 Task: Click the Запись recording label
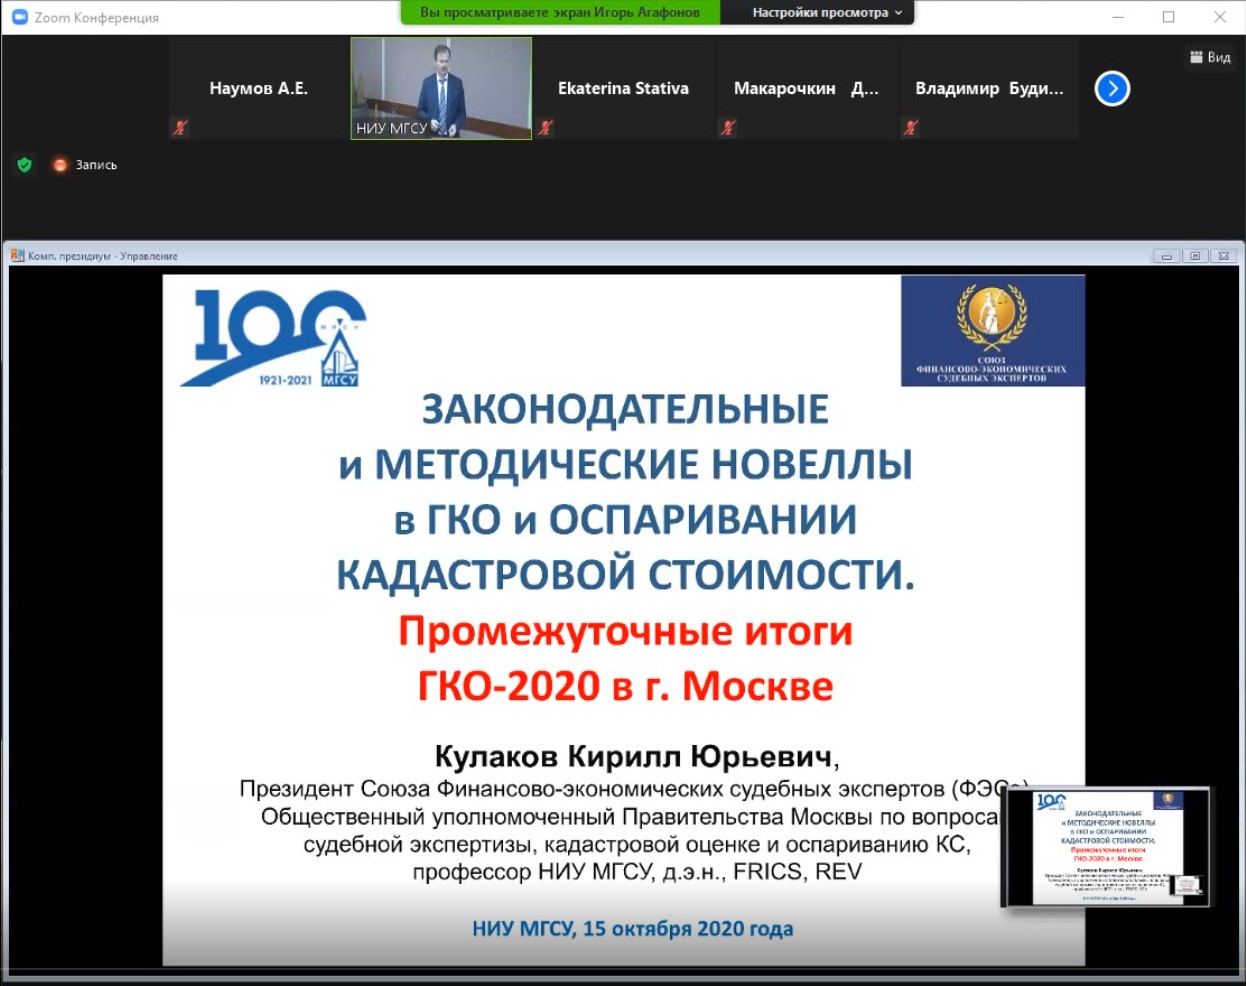pos(96,165)
